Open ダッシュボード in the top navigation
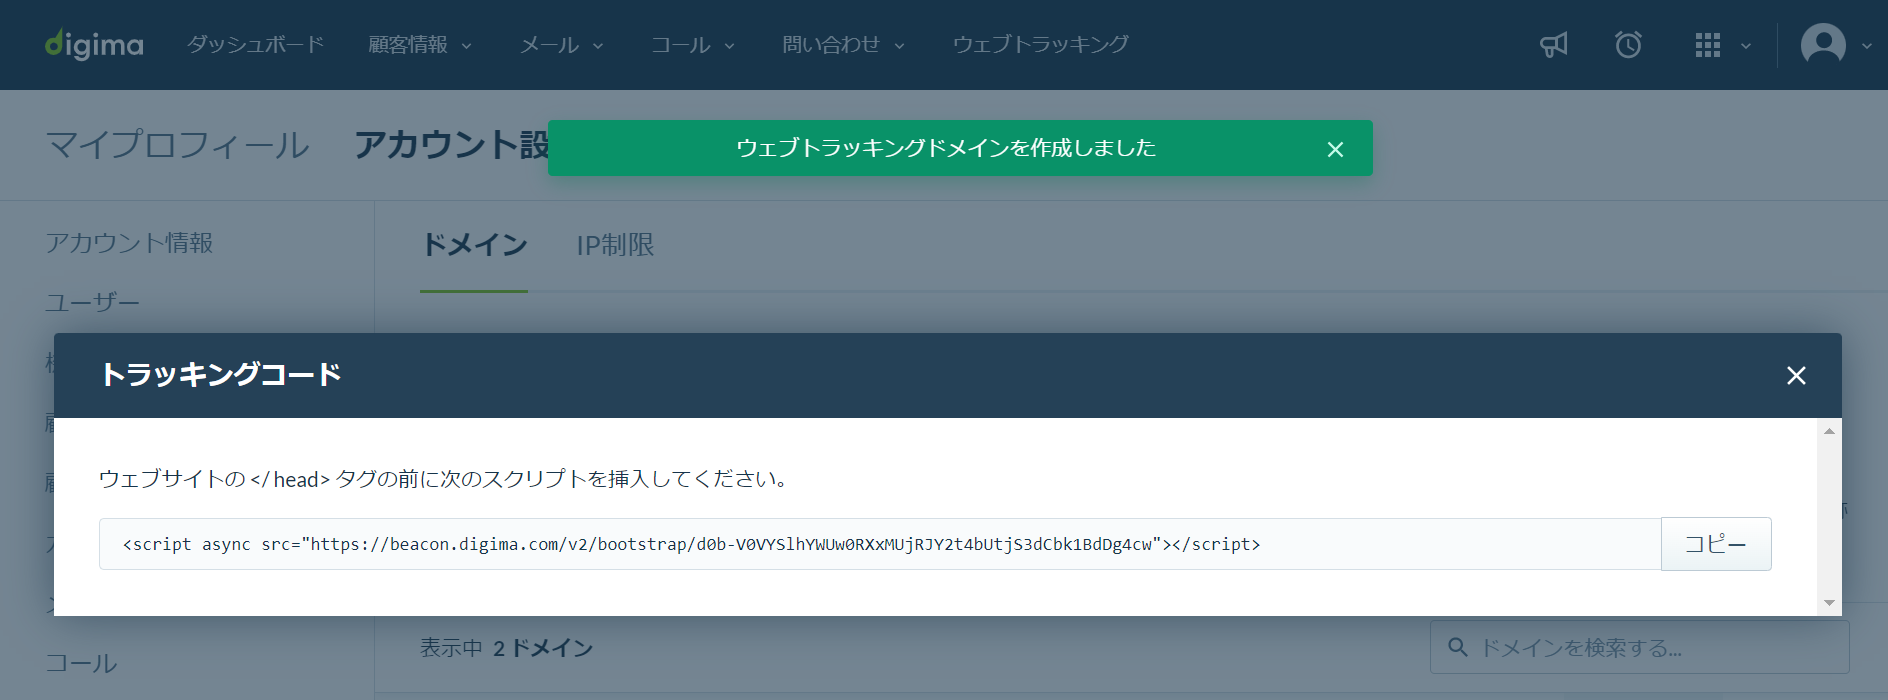 pyautogui.click(x=256, y=45)
